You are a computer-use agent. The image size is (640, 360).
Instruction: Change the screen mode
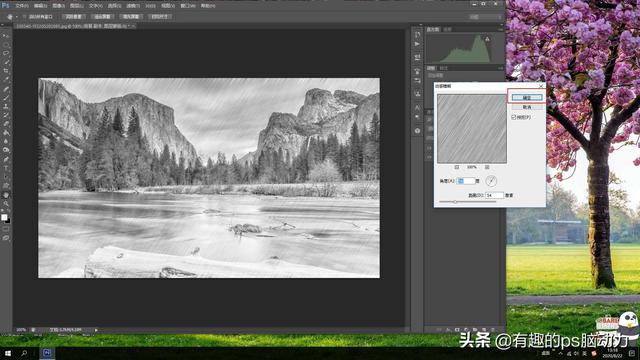[x=6, y=237]
